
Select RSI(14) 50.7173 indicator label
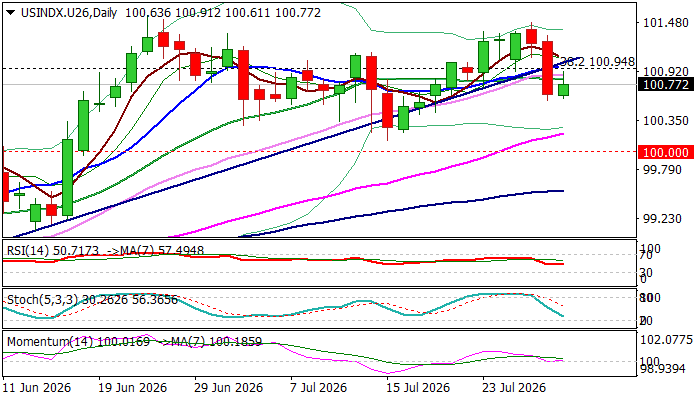(x=53, y=251)
